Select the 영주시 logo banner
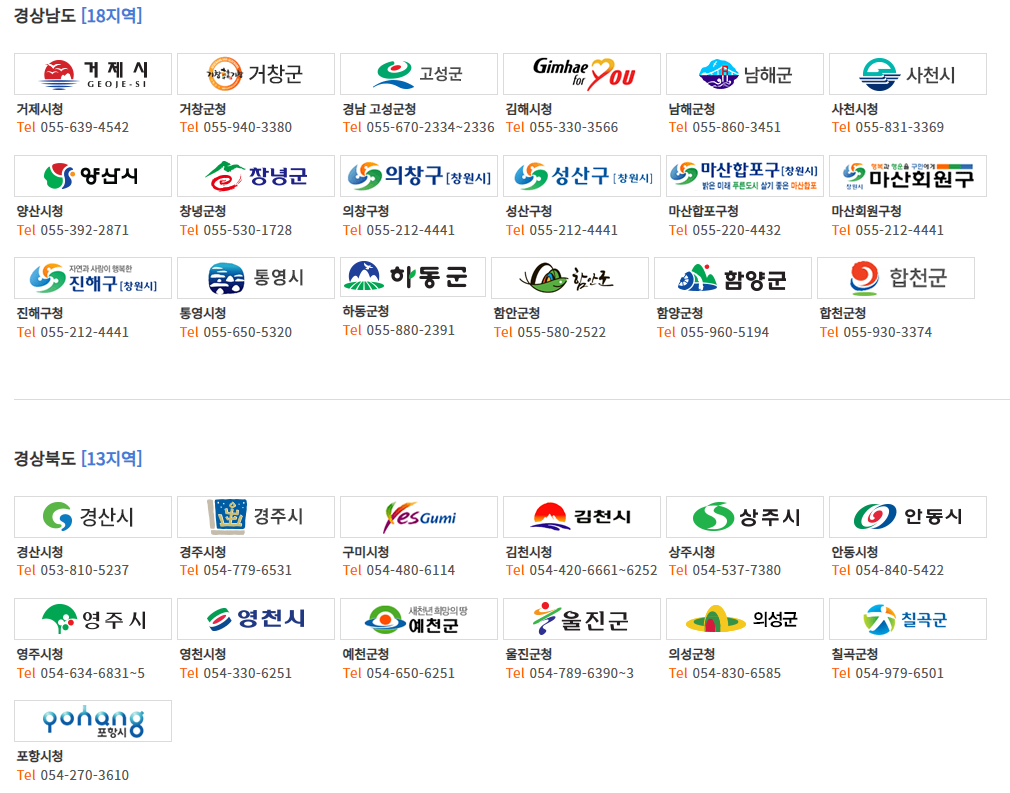Screen dimensions: 1010x793 [93, 619]
